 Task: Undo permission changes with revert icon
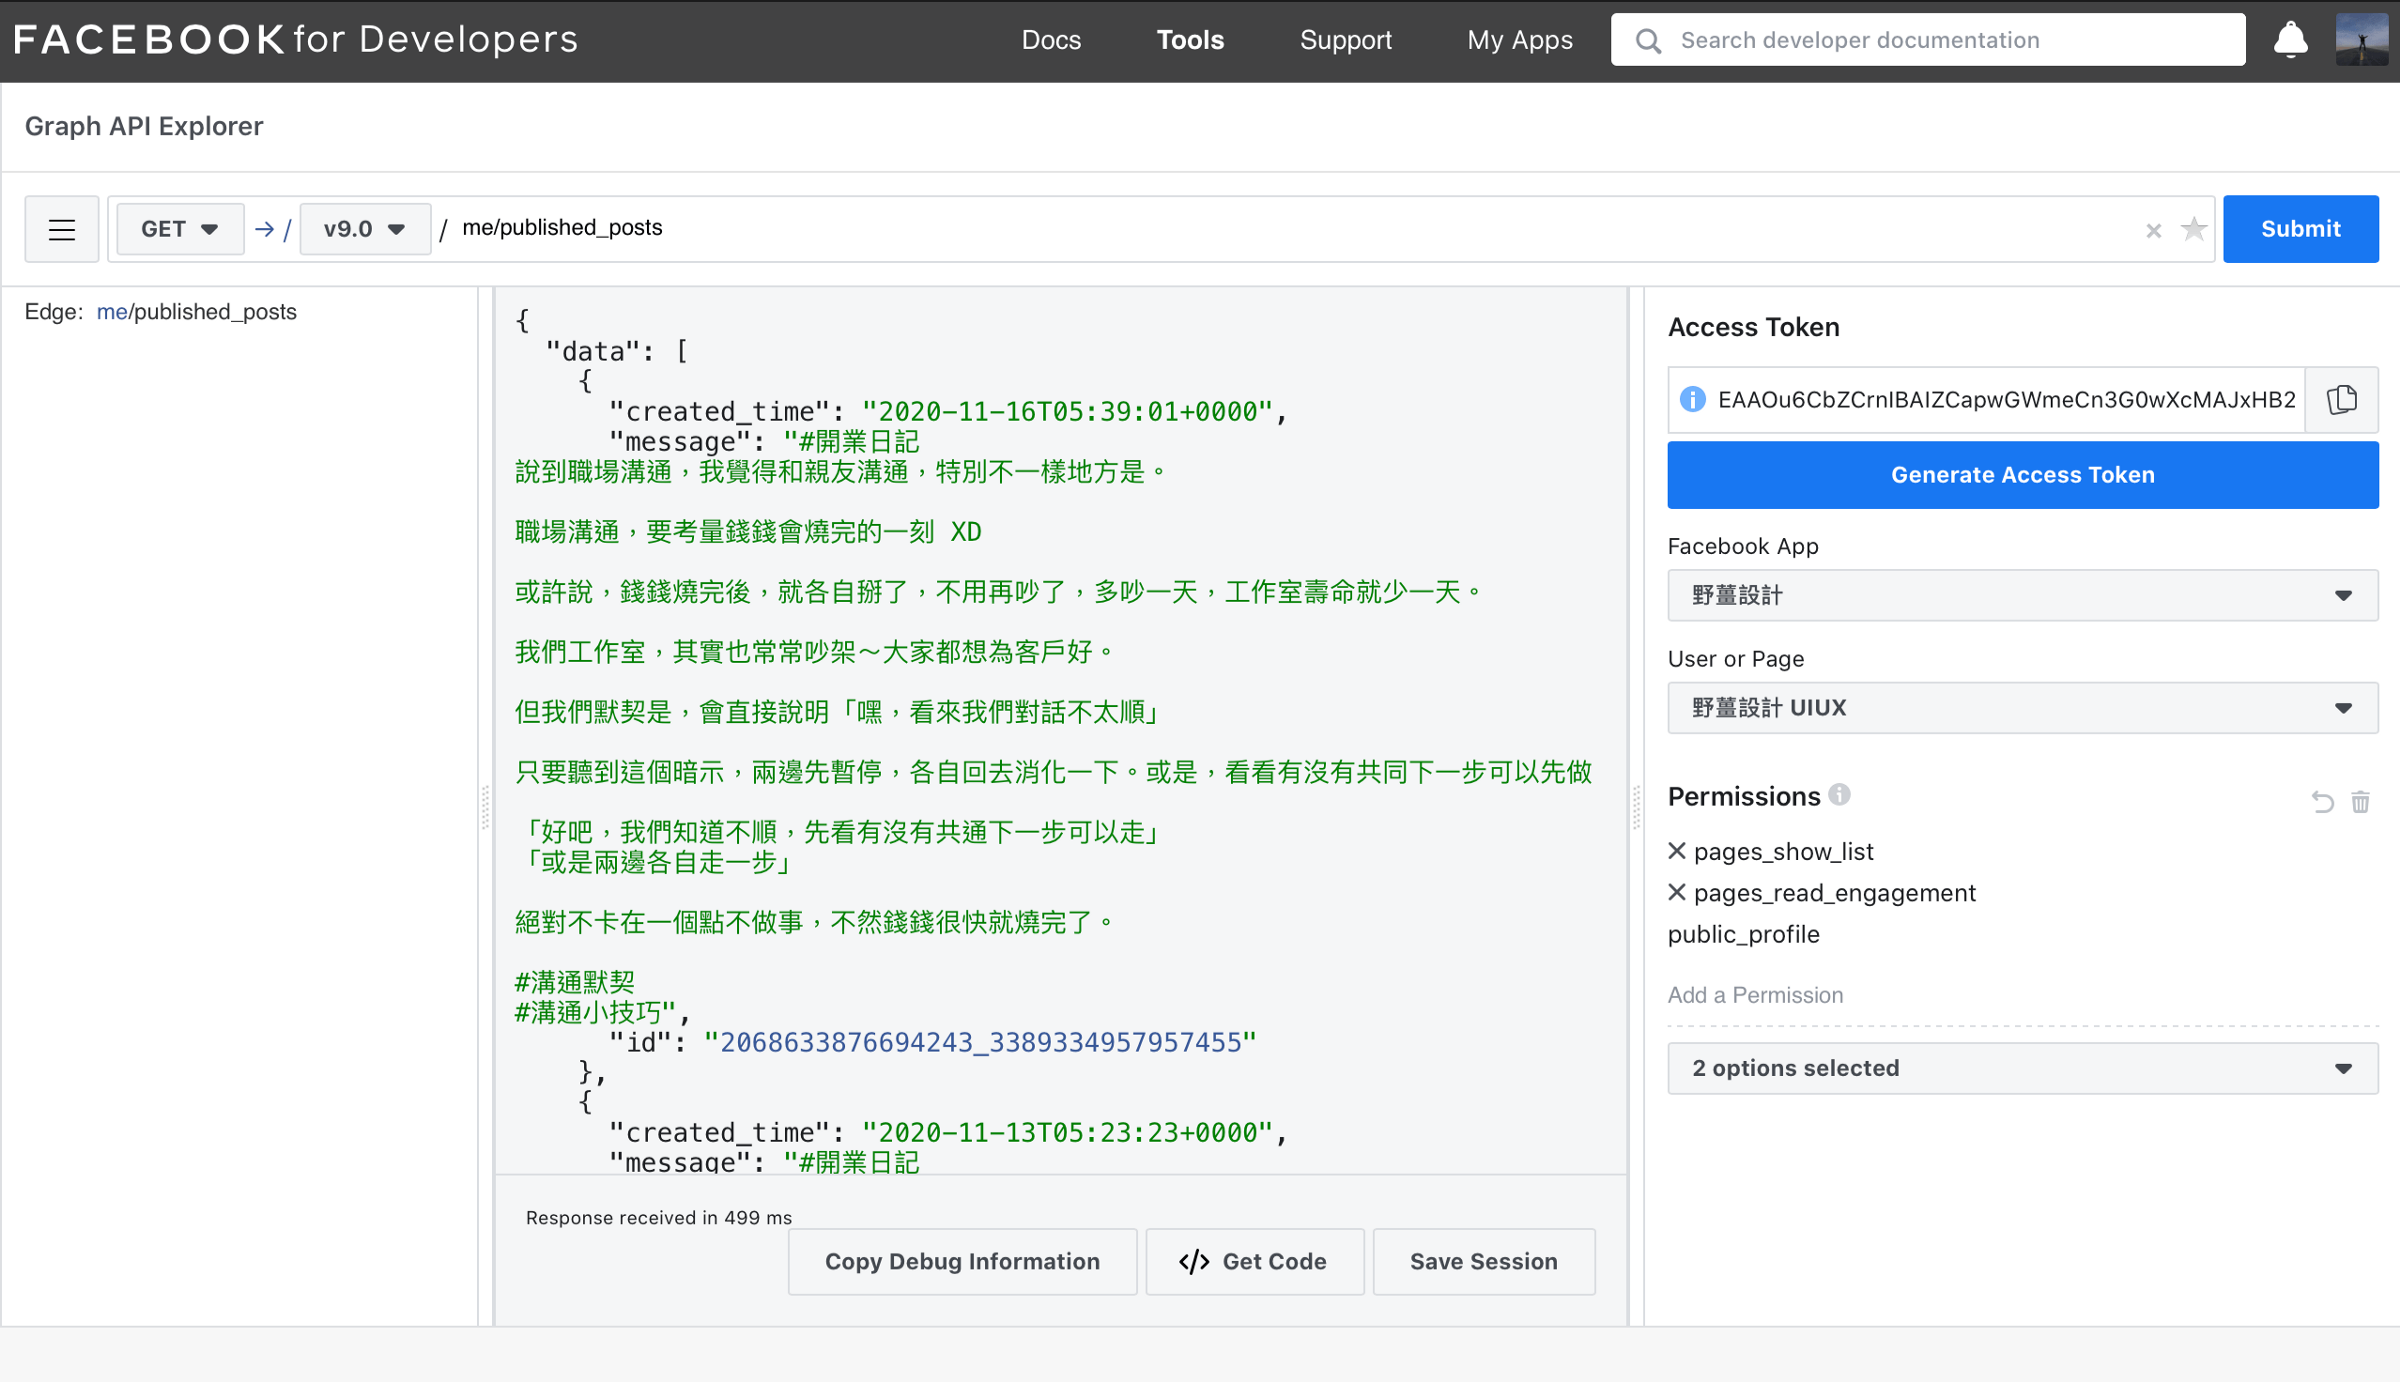click(x=2322, y=802)
